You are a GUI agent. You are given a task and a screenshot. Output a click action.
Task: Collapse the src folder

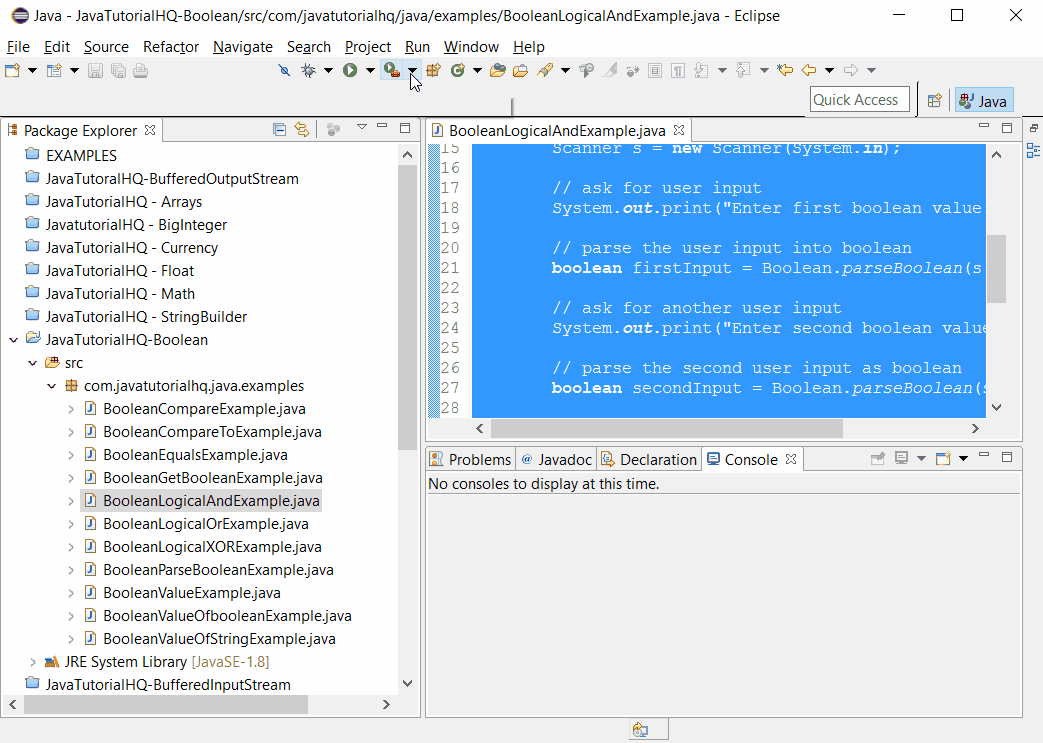click(32, 363)
